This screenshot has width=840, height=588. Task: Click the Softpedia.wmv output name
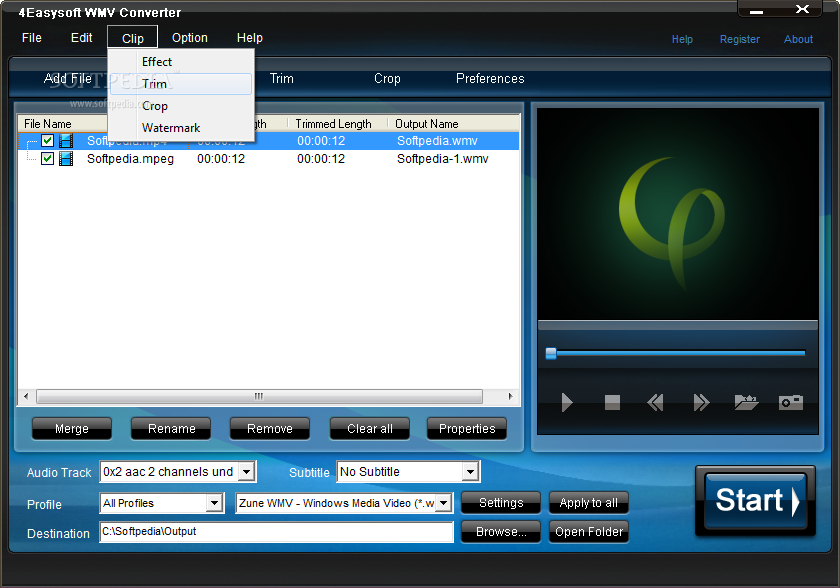pyautogui.click(x=437, y=141)
